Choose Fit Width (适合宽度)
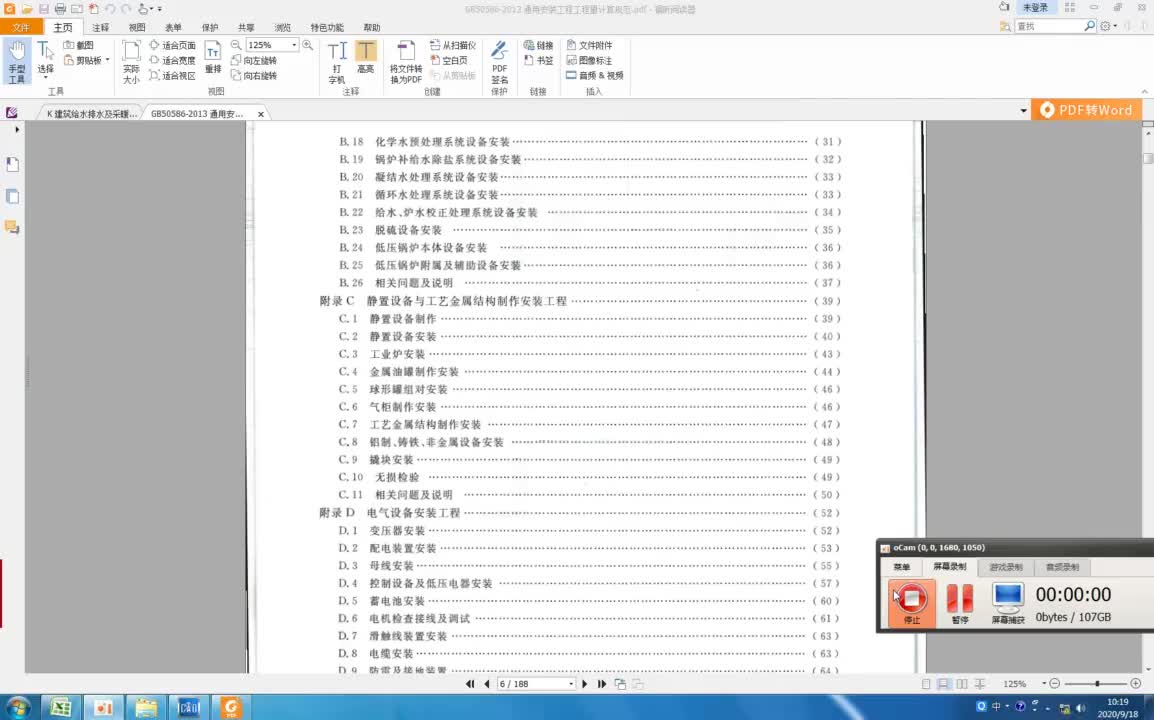Screen dimensions: 1154x720 172,60
